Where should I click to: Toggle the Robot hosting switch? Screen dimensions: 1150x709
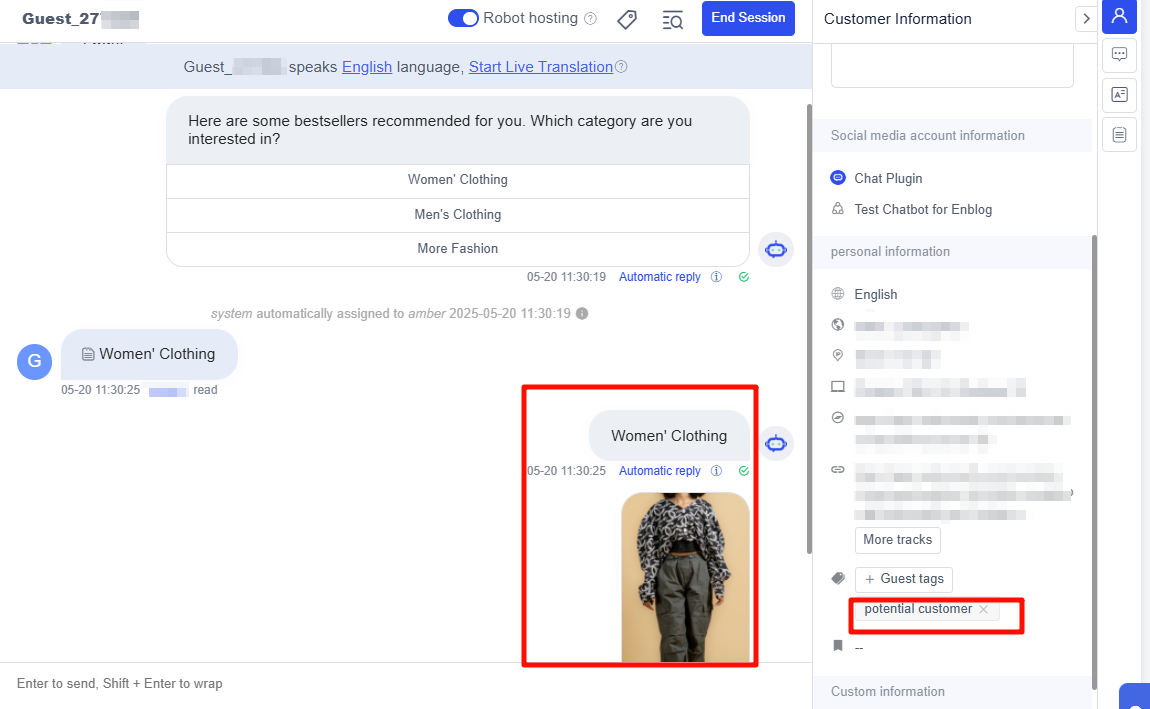(463, 18)
